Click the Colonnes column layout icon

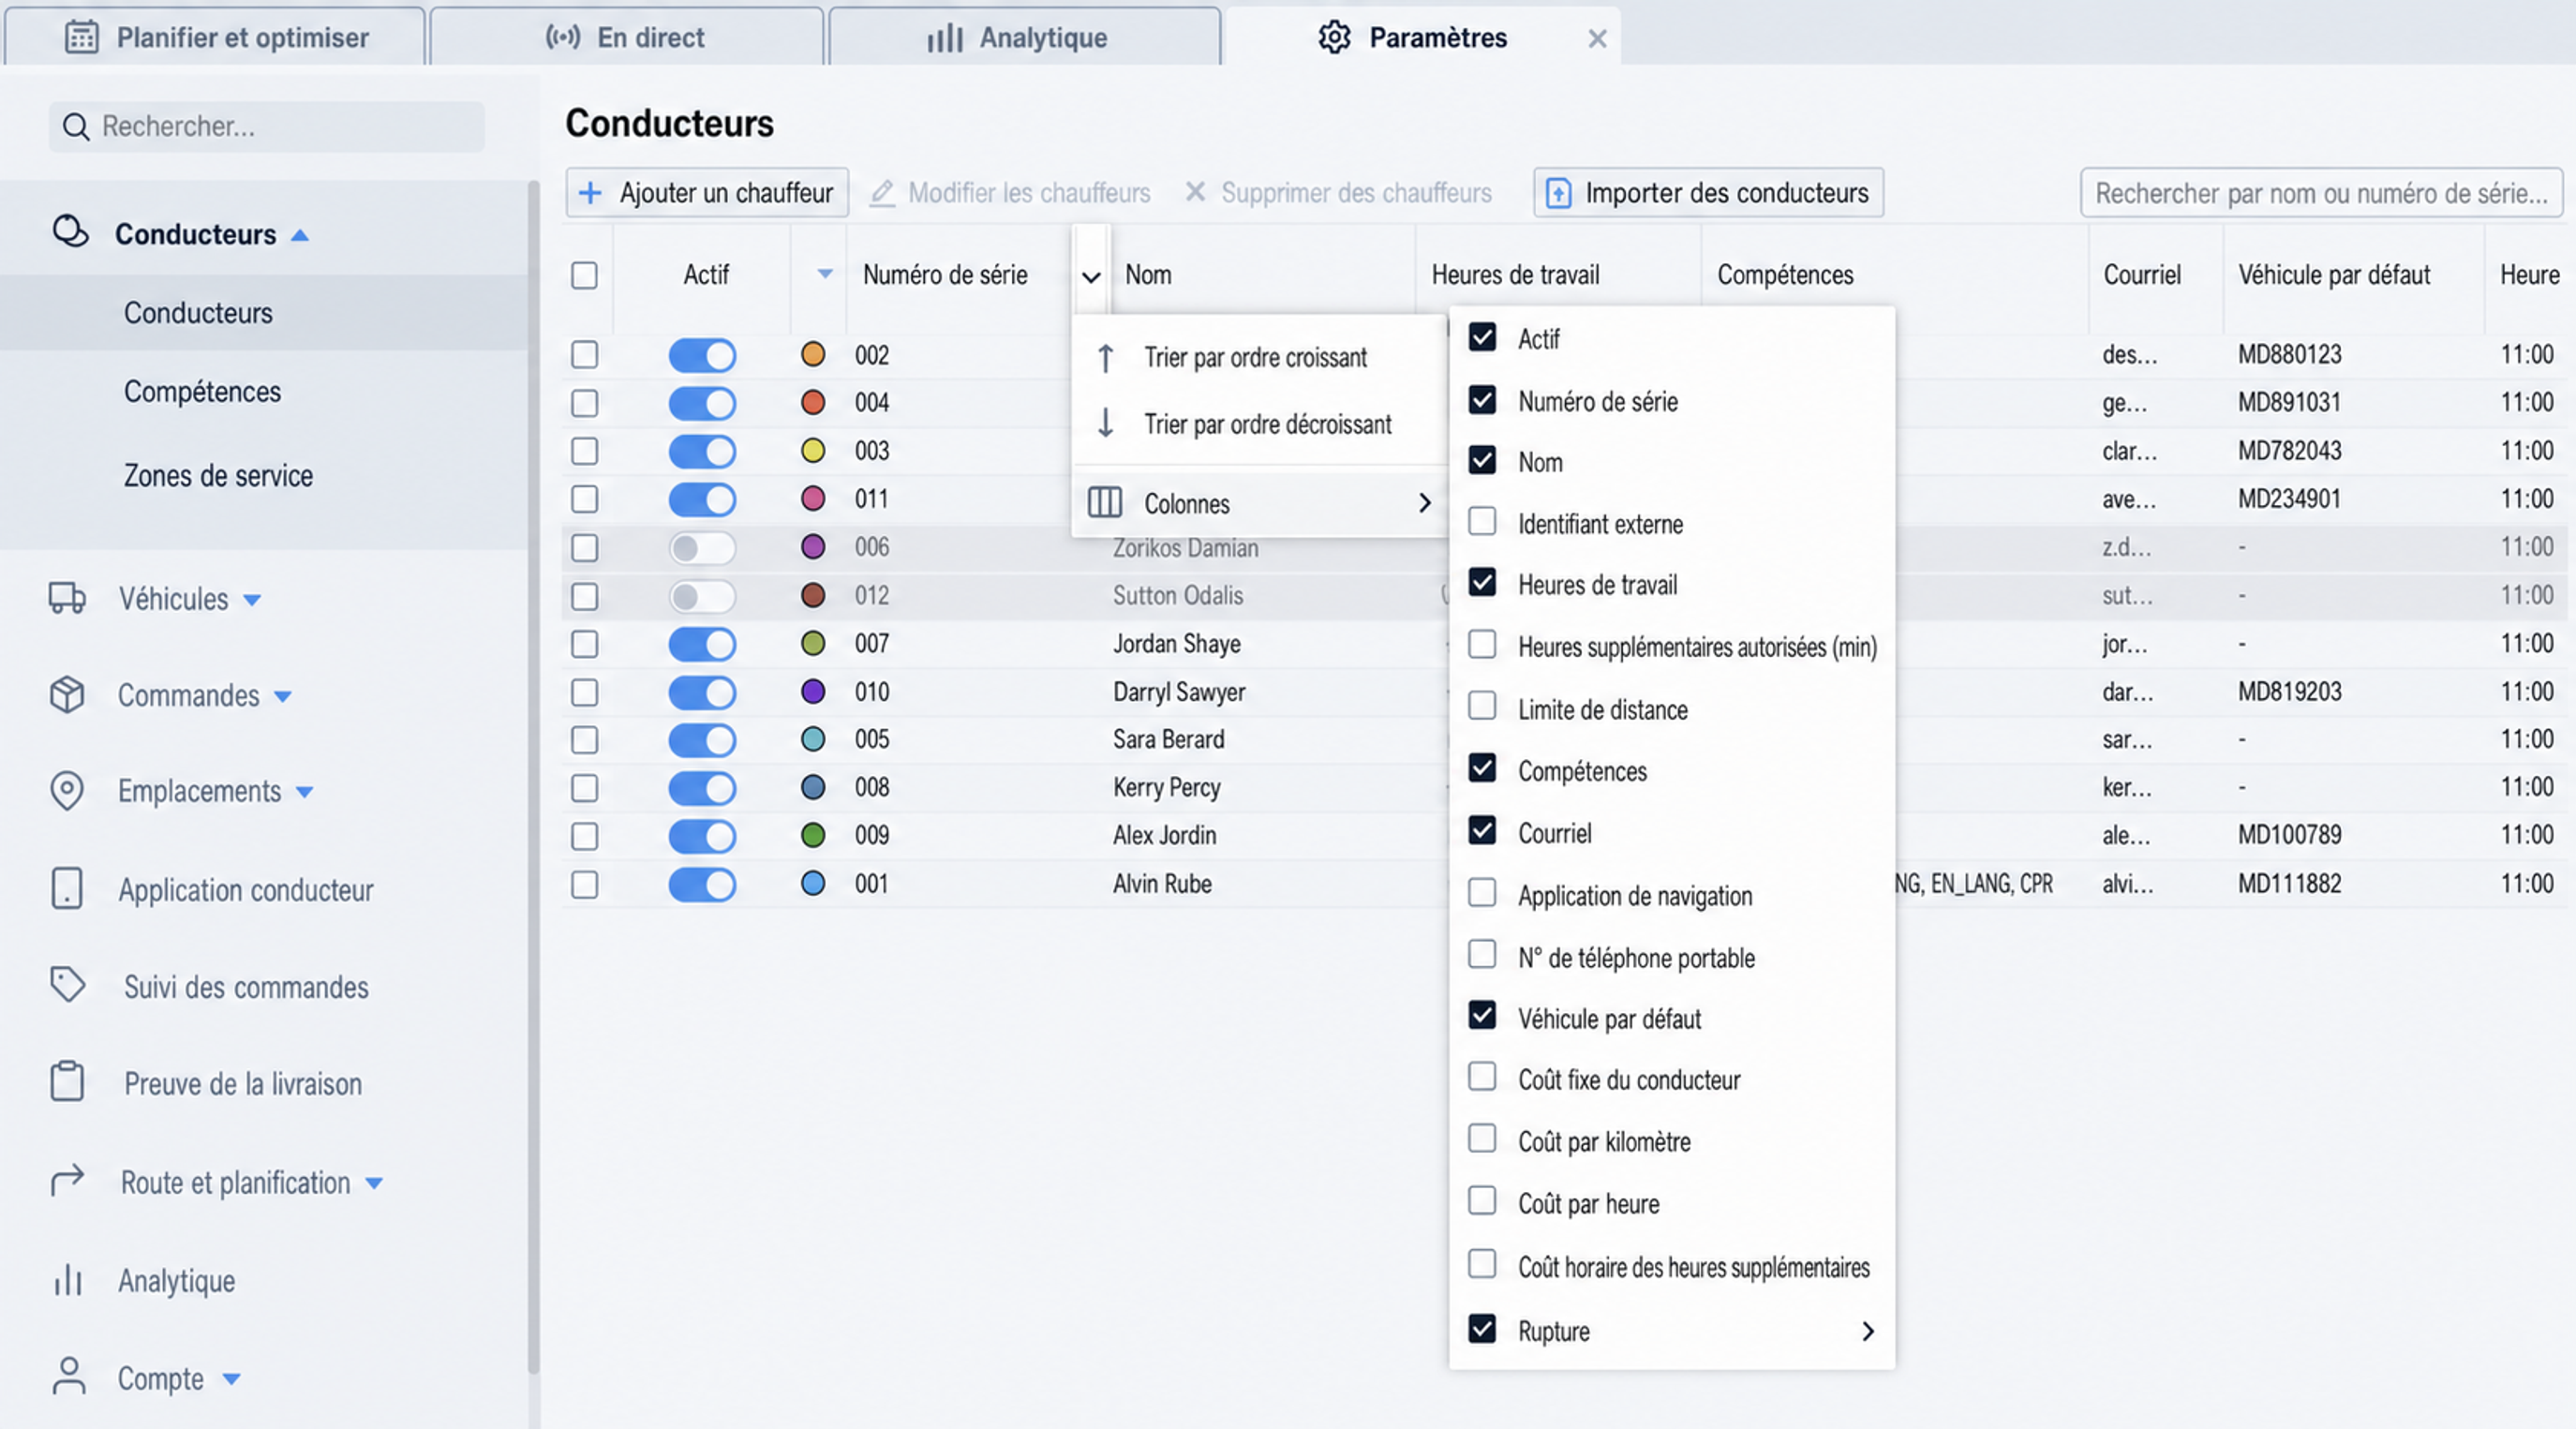click(x=1104, y=502)
